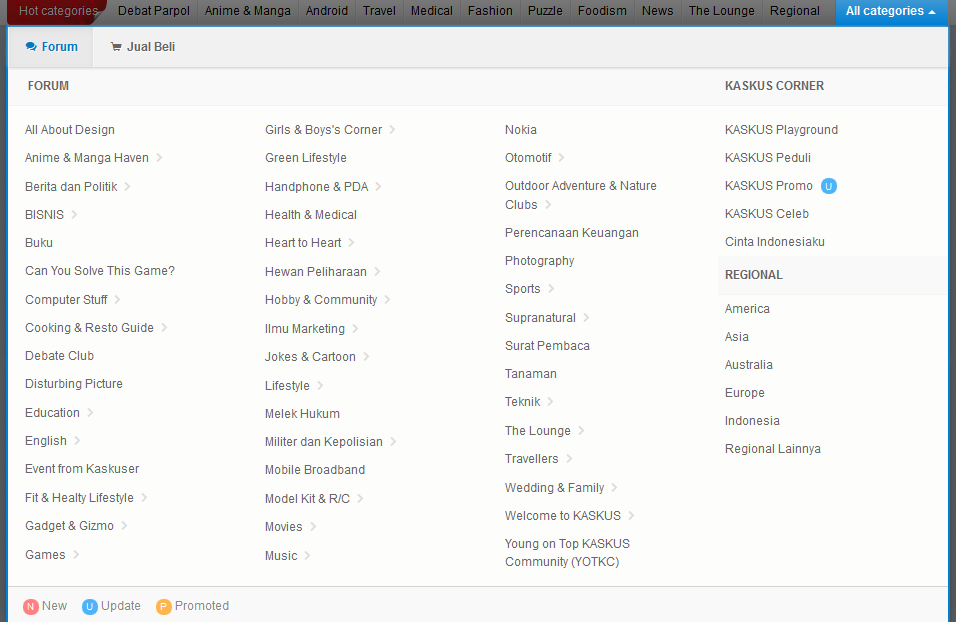956x622 pixels.
Task: Collapse the All categories dropdown
Action: click(x=891, y=11)
